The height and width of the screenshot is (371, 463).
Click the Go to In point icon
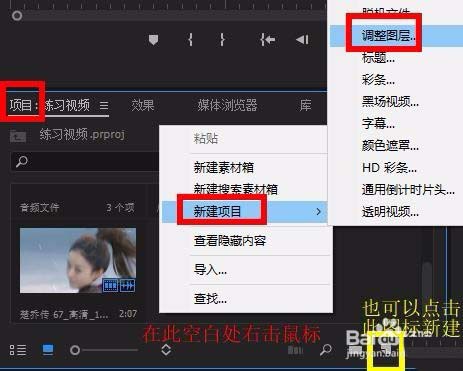[268, 40]
